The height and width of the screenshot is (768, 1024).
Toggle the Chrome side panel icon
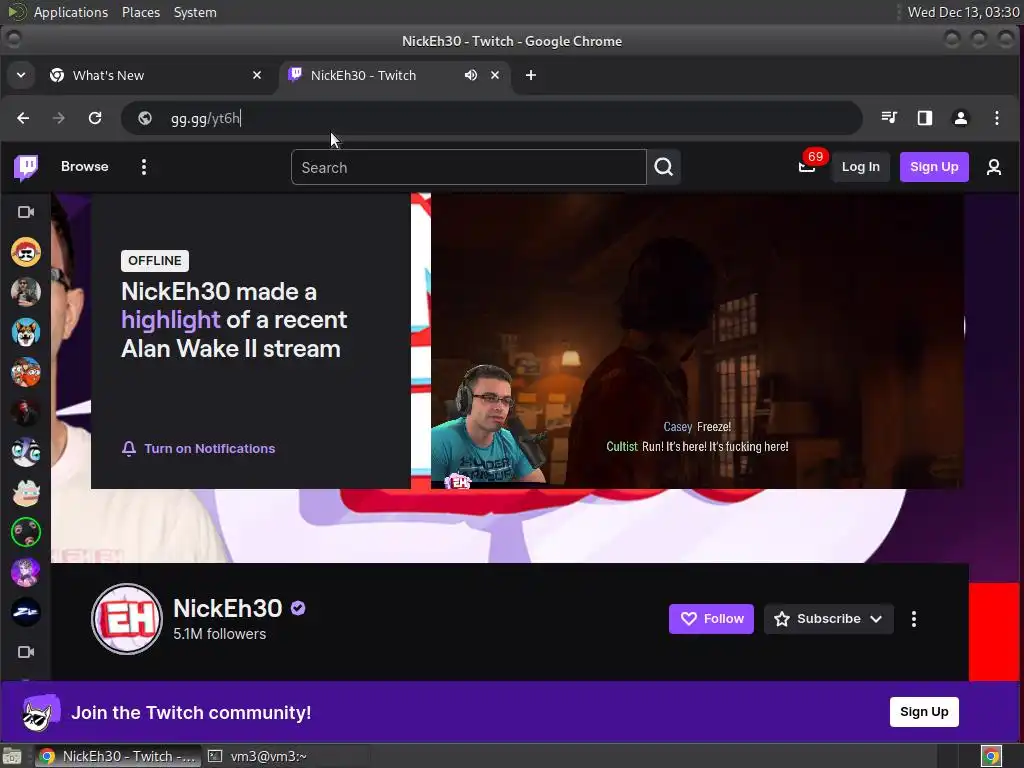(x=925, y=118)
